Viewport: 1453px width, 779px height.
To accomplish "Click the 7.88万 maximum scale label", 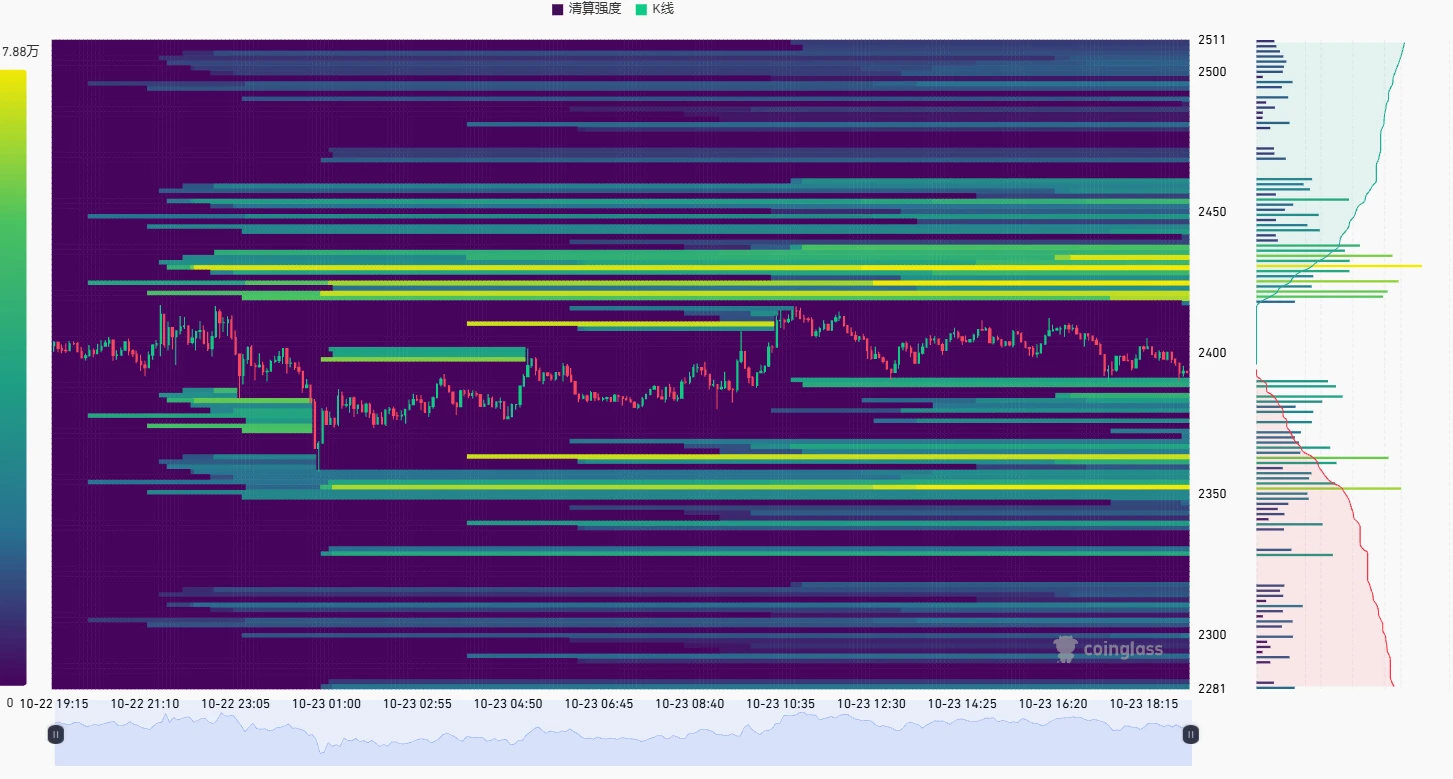I will [x=20, y=51].
